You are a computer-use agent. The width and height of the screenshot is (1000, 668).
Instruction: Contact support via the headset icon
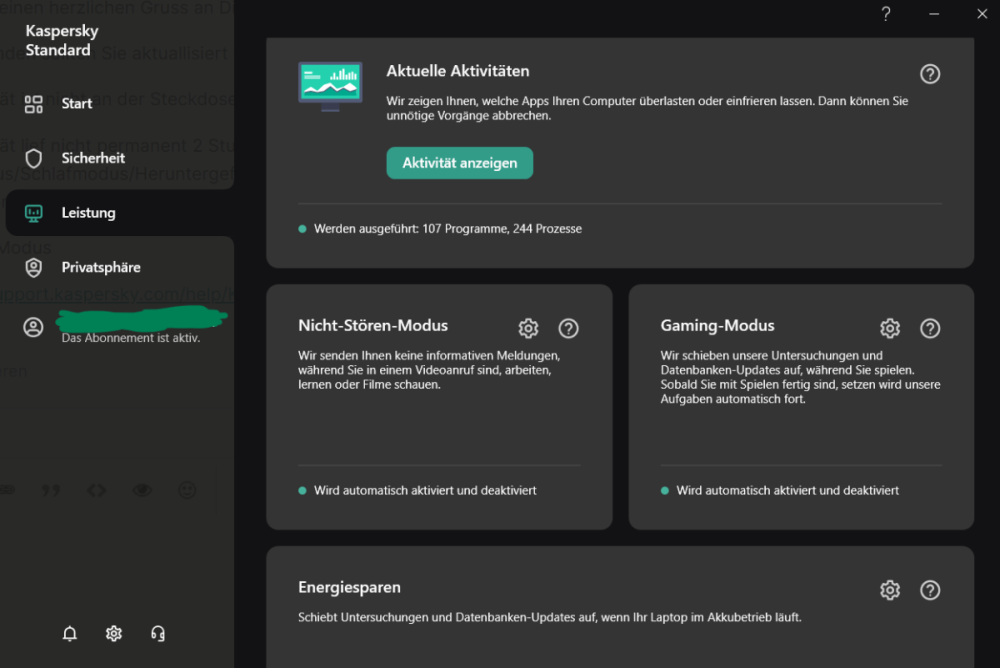point(157,633)
